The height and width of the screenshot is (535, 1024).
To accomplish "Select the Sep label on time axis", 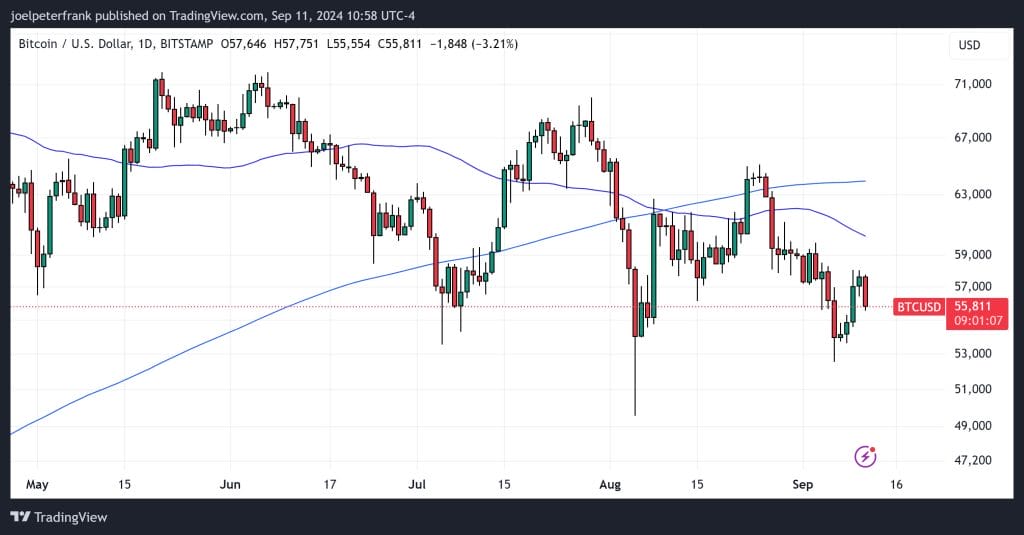I will point(803,484).
